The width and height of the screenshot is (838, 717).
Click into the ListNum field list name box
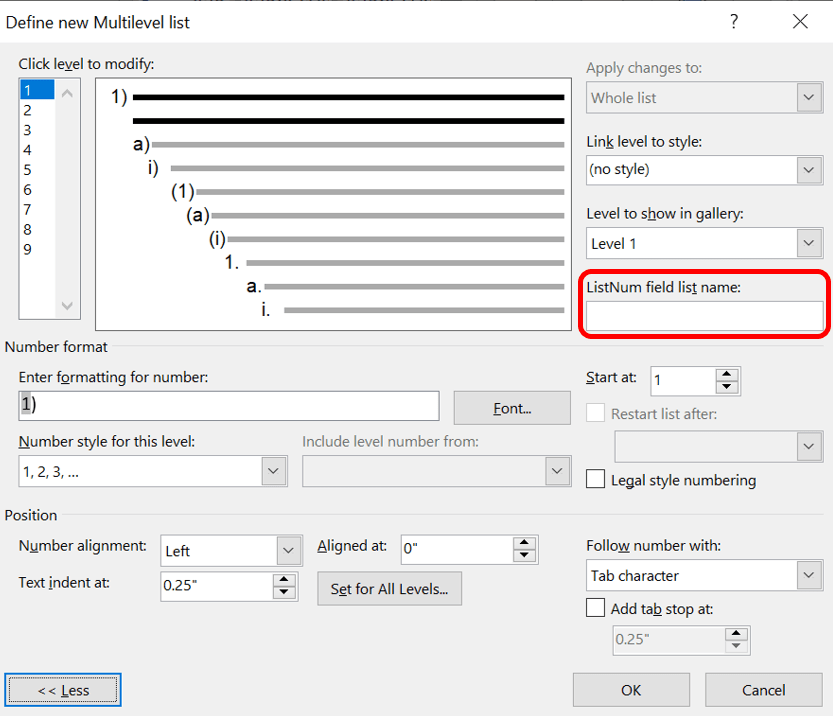click(704, 317)
